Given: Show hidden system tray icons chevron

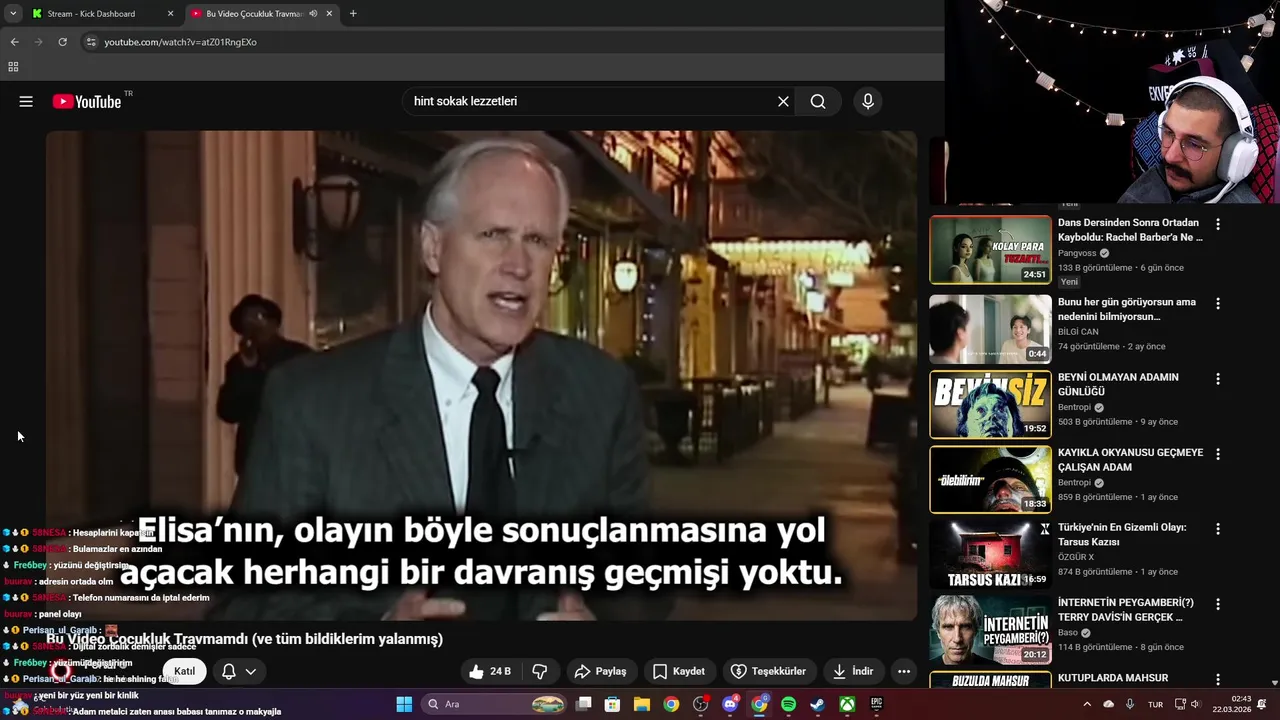Looking at the screenshot, I should [1087, 704].
